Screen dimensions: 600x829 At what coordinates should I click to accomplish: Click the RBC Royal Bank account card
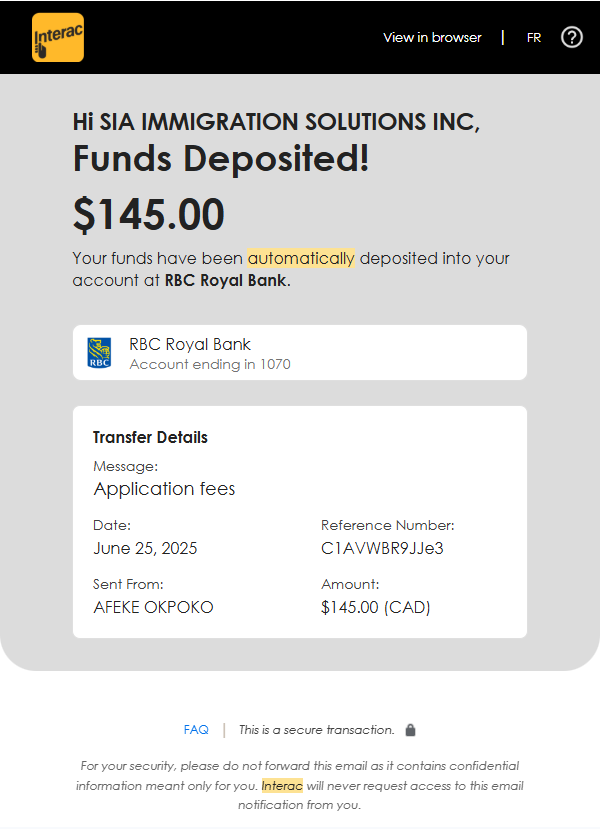point(300,352)
